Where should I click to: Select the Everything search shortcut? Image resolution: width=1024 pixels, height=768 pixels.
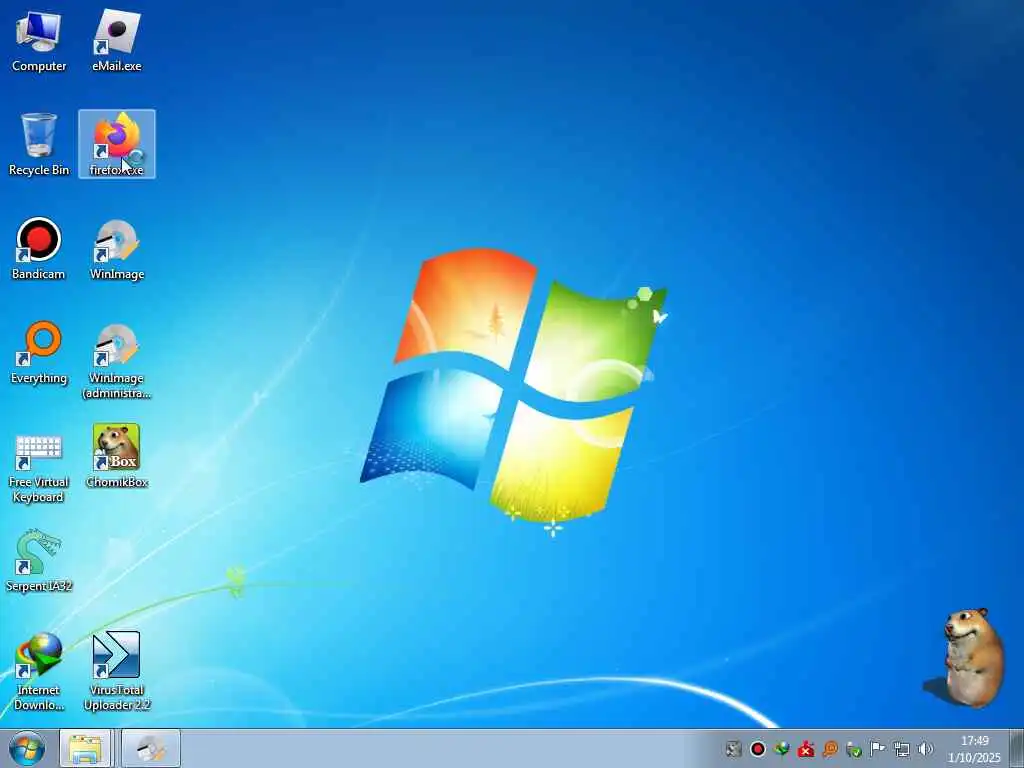(x=39, y=353)
